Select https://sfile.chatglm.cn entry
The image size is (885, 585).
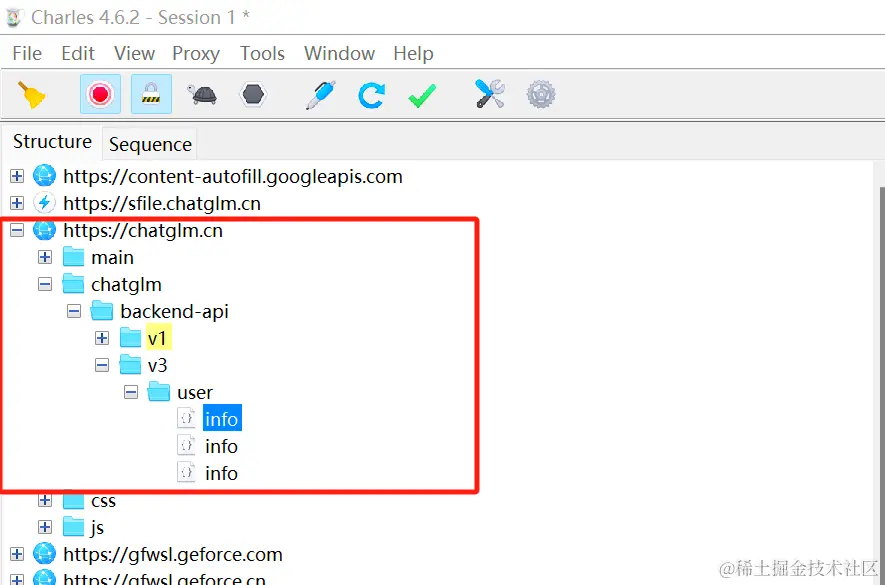(x=162, y=203)
